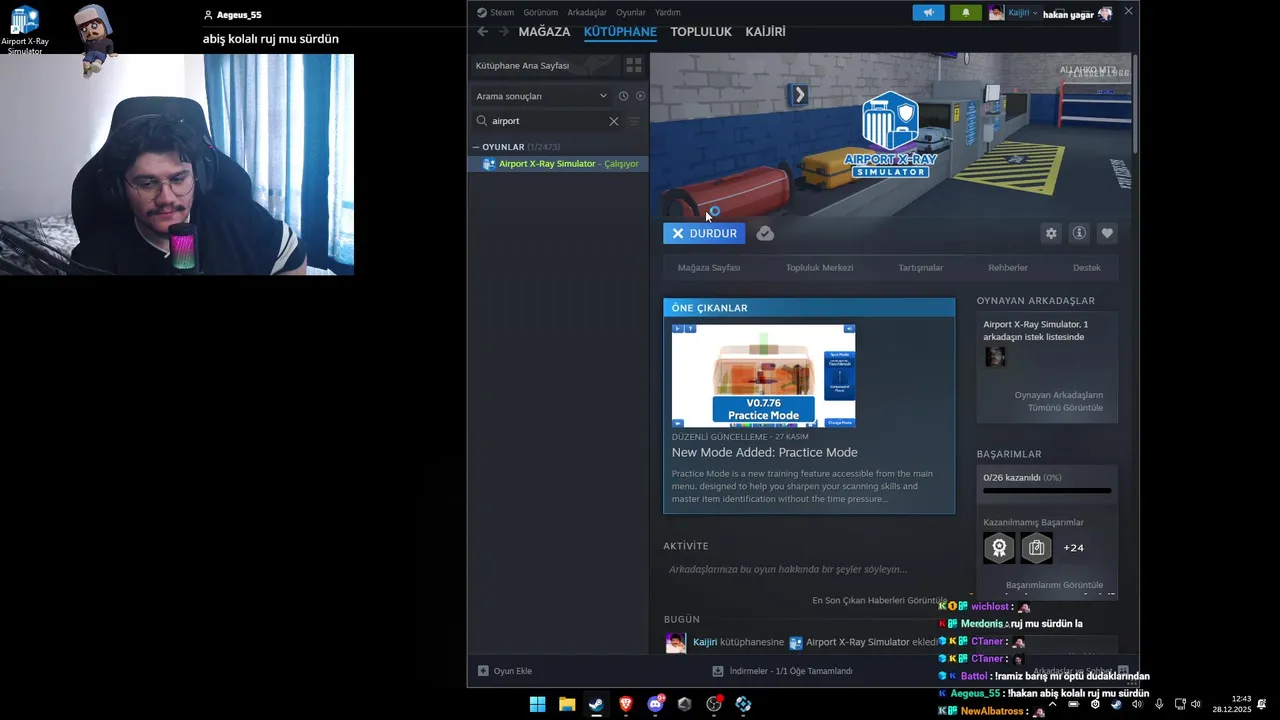1280x720 pixels.
Task: Show game information icon
Action: point(1079,233)
